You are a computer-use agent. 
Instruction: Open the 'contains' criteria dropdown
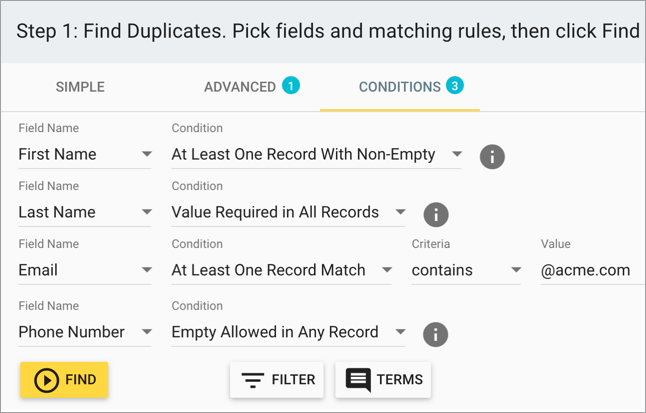coord(466,270)
